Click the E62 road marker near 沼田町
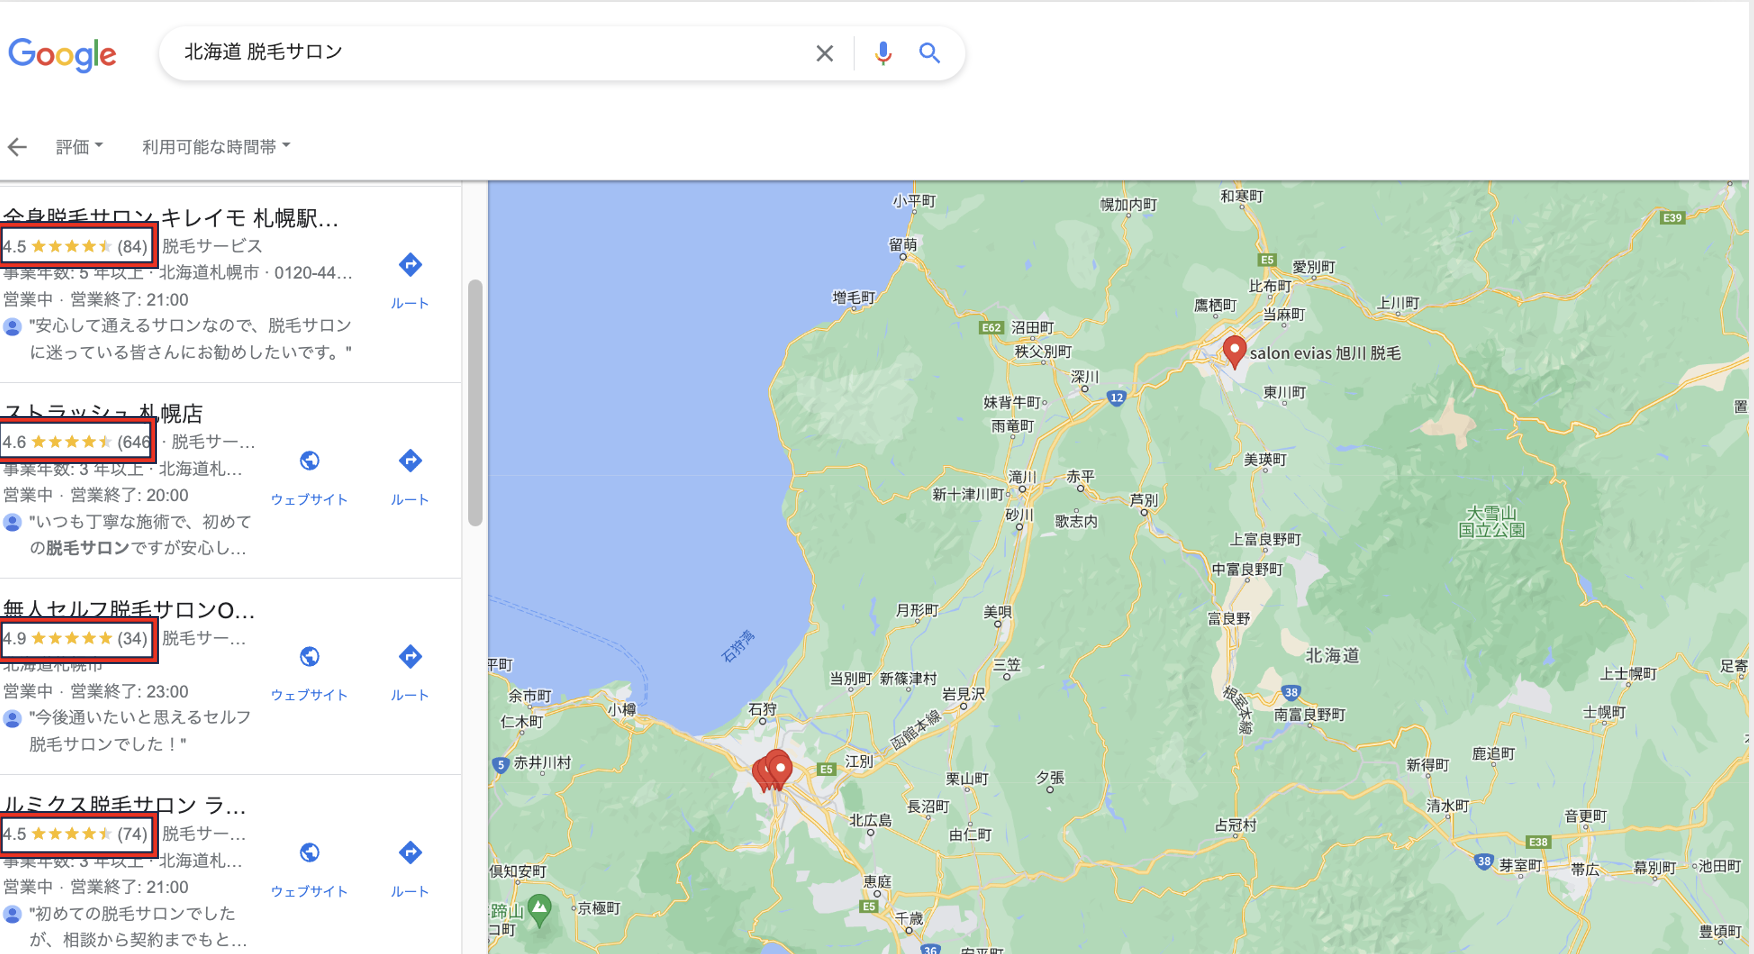The height and width of the screenshot is (954, 1754). (x=991, y=327)
